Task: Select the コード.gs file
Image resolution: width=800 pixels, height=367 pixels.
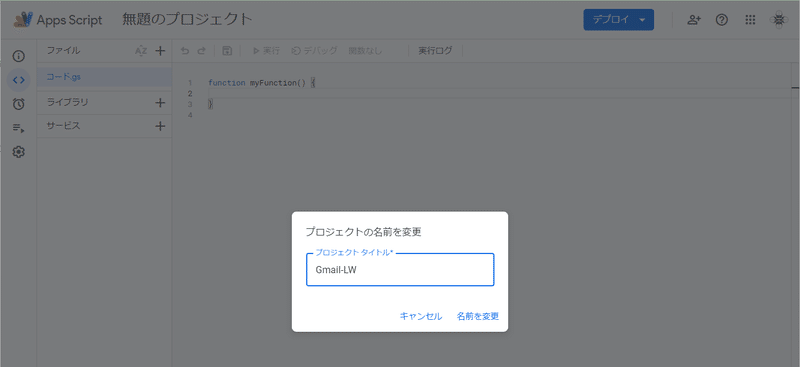Action: pyautogui.click(x=104, y=78)
